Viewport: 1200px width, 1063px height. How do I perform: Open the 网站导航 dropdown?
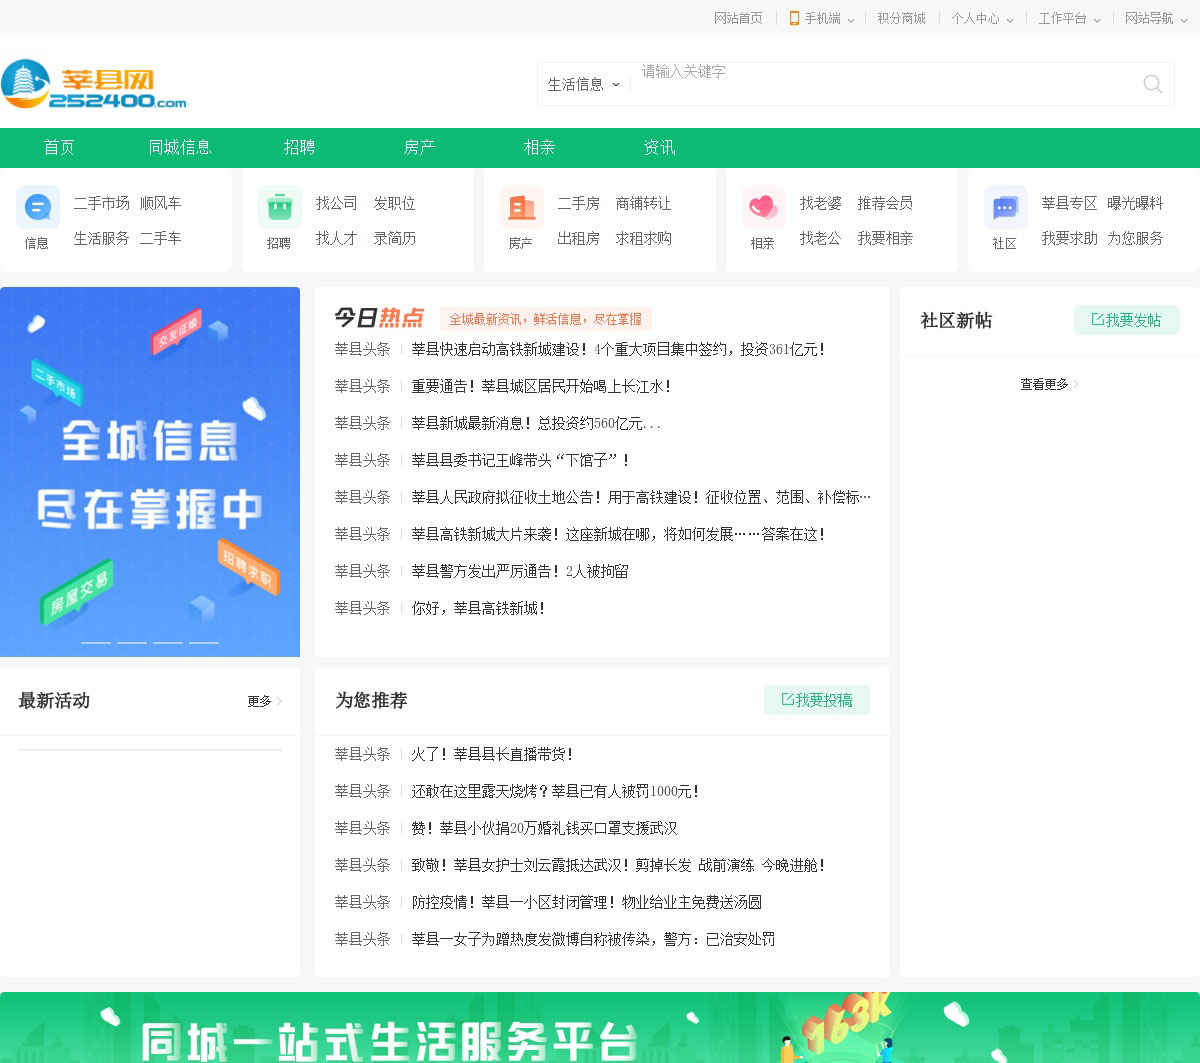click(1155, 18)
